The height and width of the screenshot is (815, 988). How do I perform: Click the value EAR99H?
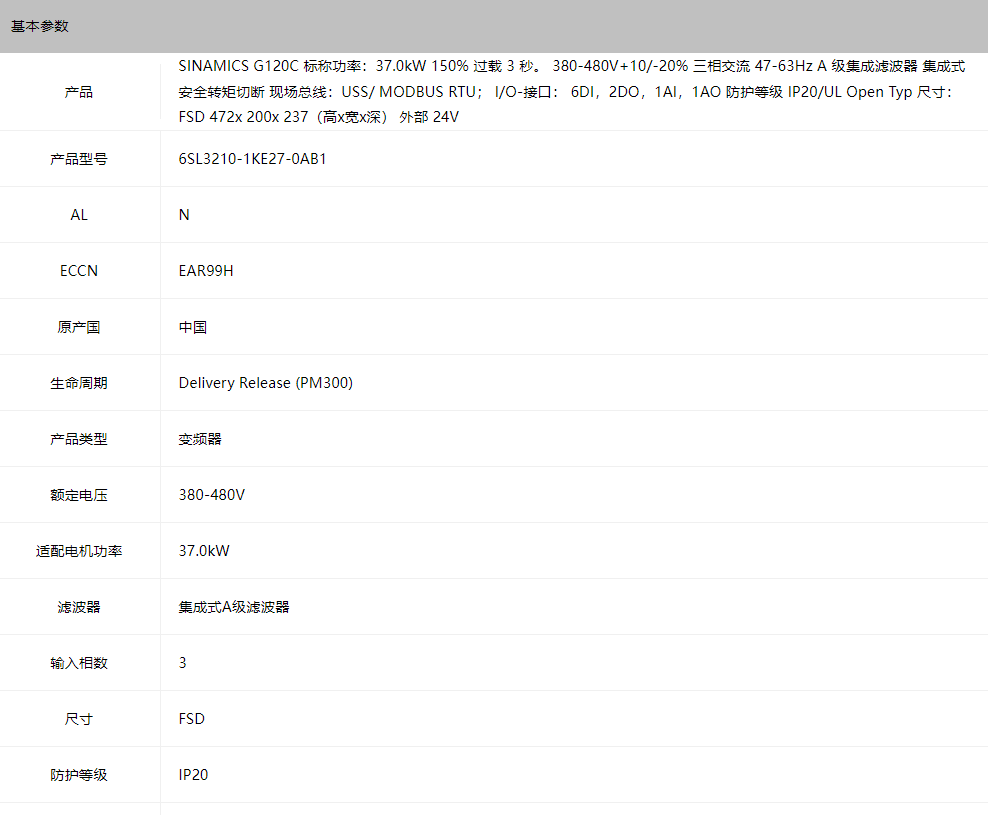click(x=206, y=271)
